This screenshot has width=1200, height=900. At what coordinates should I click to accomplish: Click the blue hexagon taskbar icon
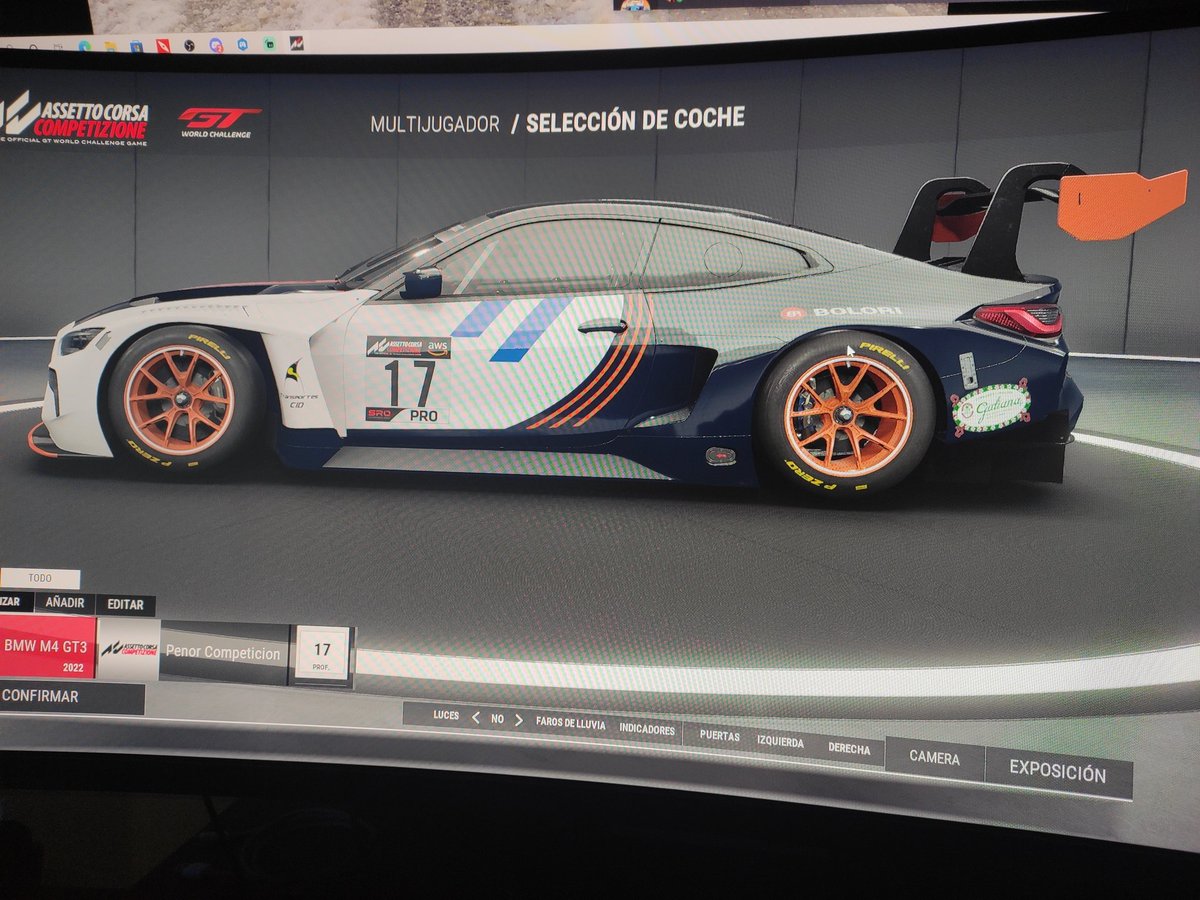coord(242,44)
